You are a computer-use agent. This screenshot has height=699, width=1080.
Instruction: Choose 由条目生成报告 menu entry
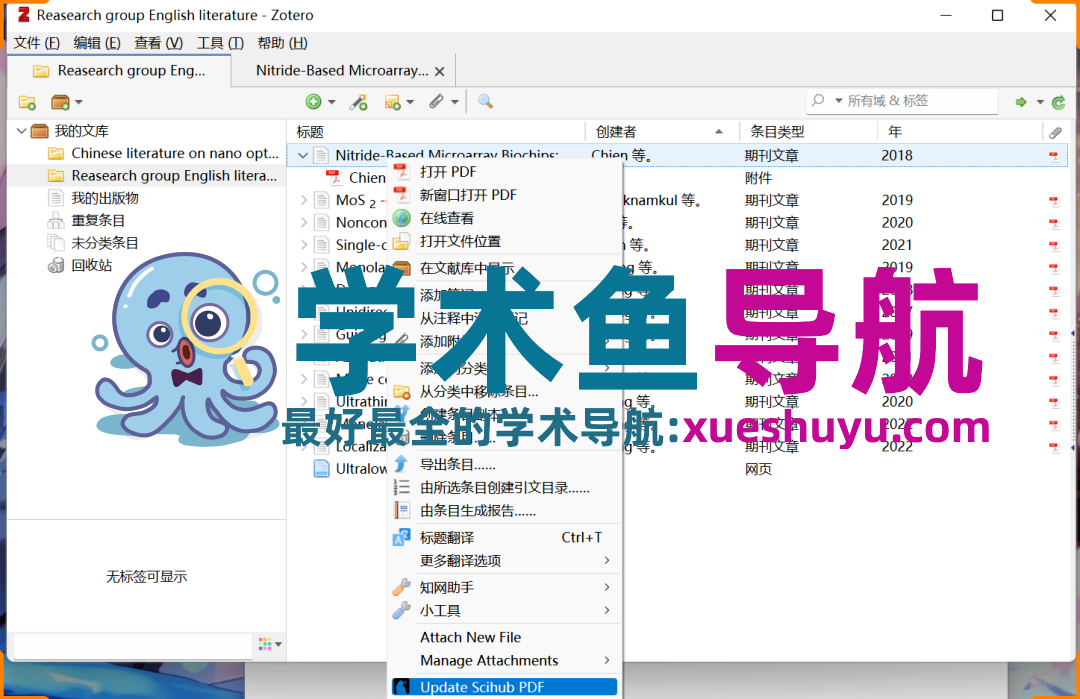click(505, 511)
